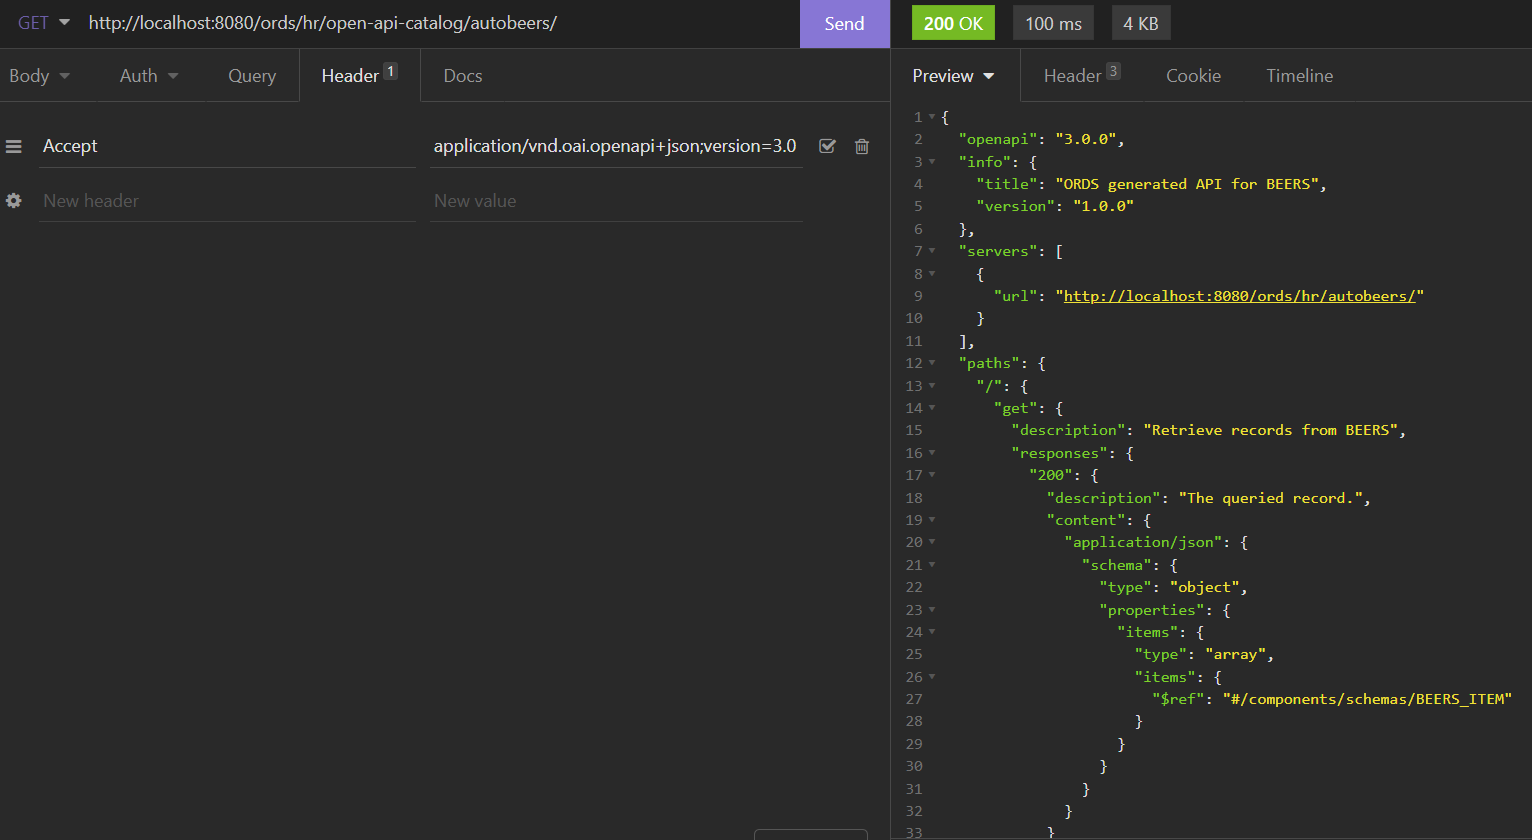Image resolution: width=1532 pixels, height=840 pixels.
Task: Toggle the Accept header enabled checkbox
Action: 827,146
